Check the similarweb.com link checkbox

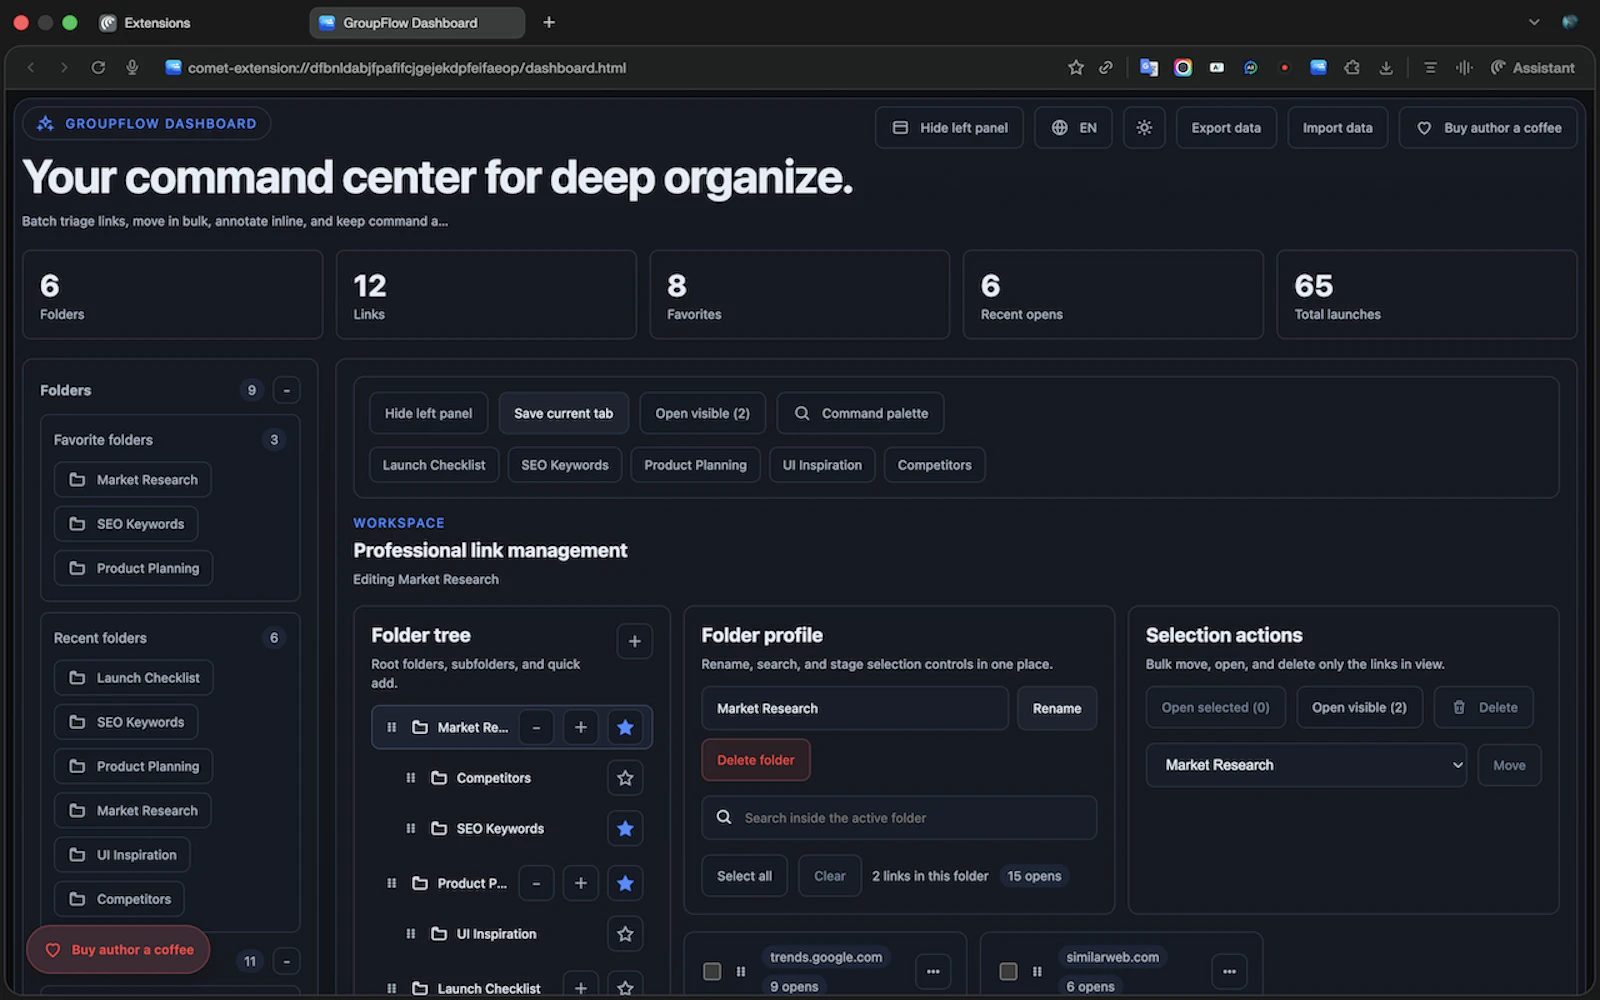coord(1008,971)
